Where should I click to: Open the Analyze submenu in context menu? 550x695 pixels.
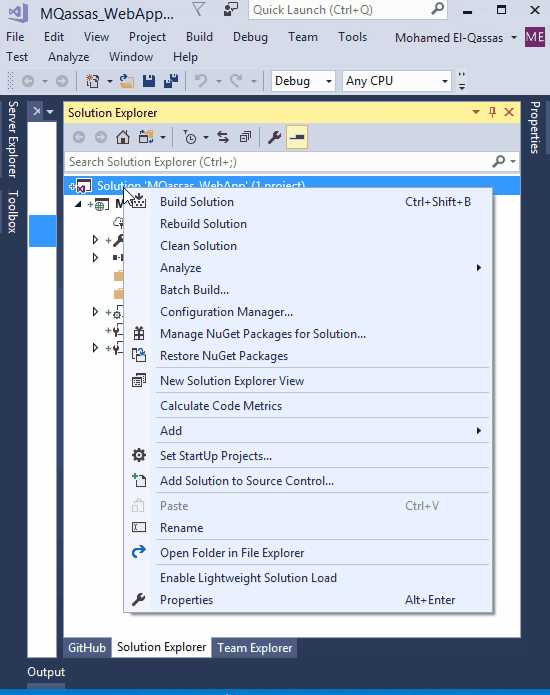tap(308, 268)
